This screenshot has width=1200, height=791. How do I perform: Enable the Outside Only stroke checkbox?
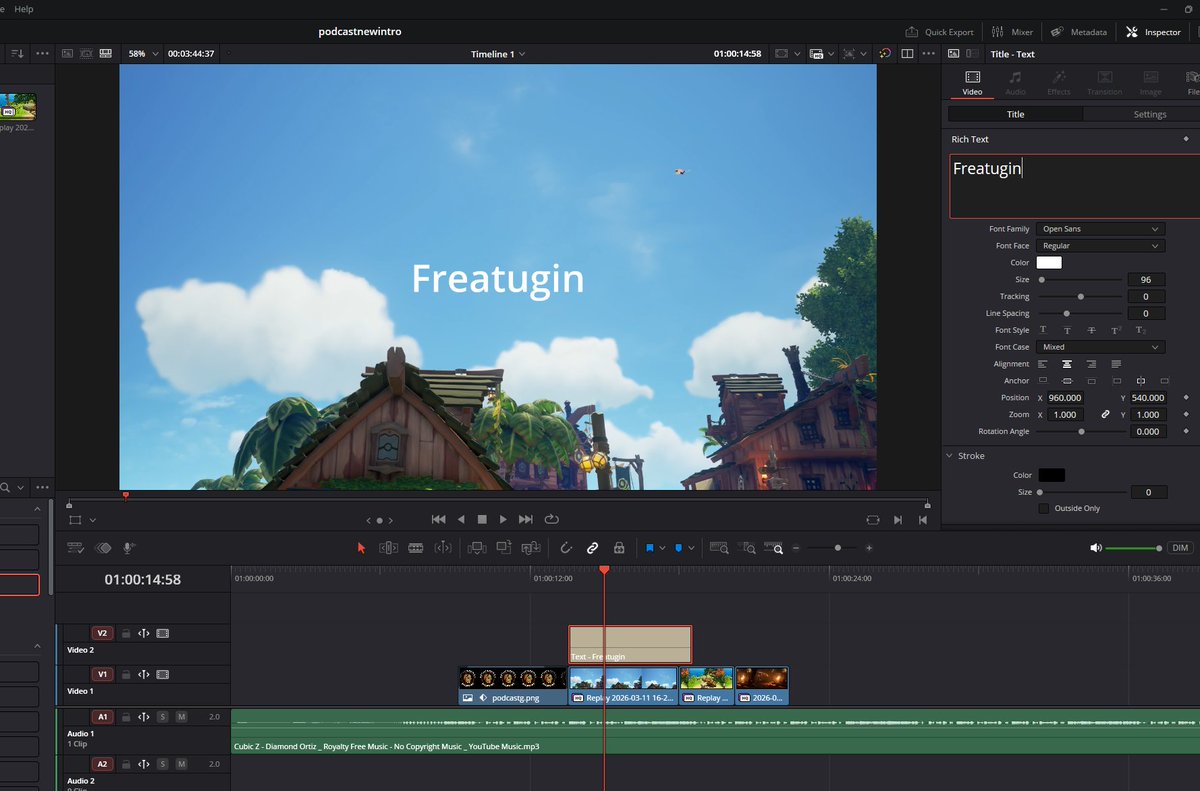(x=1044, y=509)
